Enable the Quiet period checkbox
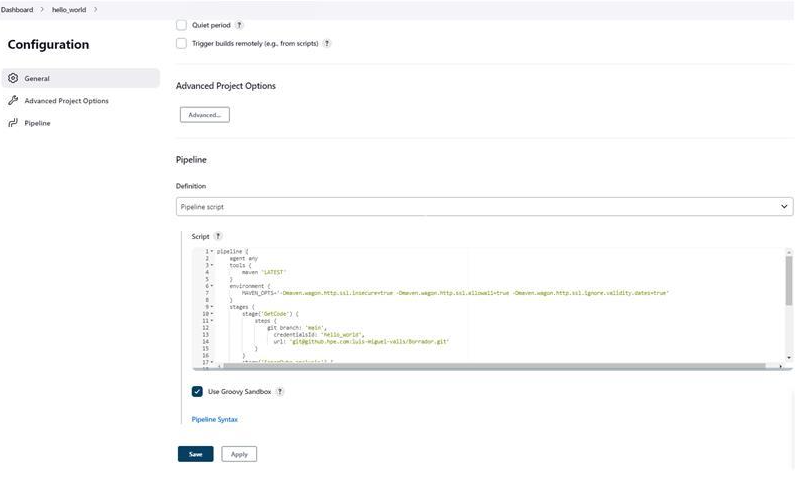 tap(181, 25)
